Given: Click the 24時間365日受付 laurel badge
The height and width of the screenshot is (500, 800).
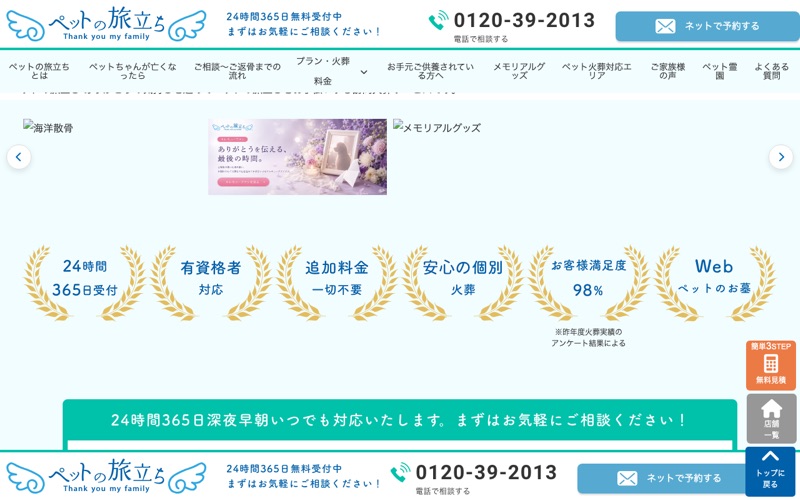Looking at the screenshot, I should [85, 283].
